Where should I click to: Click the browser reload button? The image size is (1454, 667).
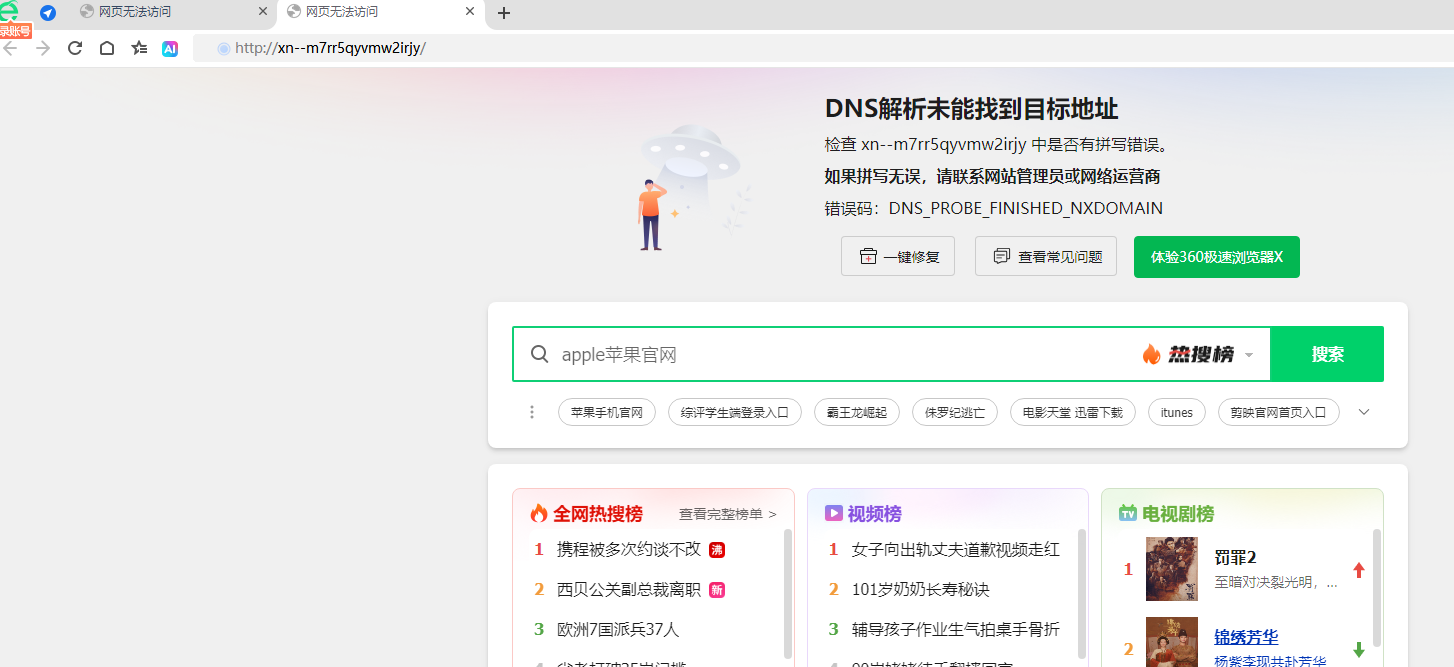(75, 48)
